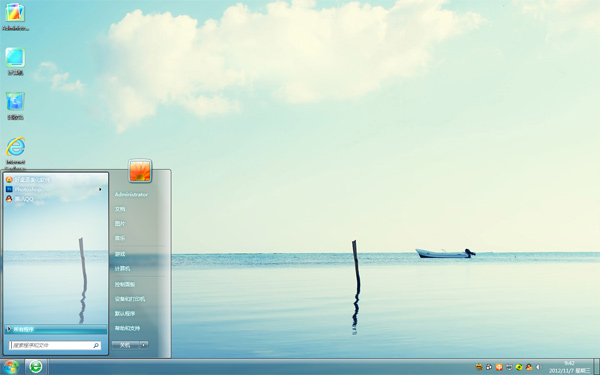Click the search programs and files box
600x375 pixels.
point(55,345)
